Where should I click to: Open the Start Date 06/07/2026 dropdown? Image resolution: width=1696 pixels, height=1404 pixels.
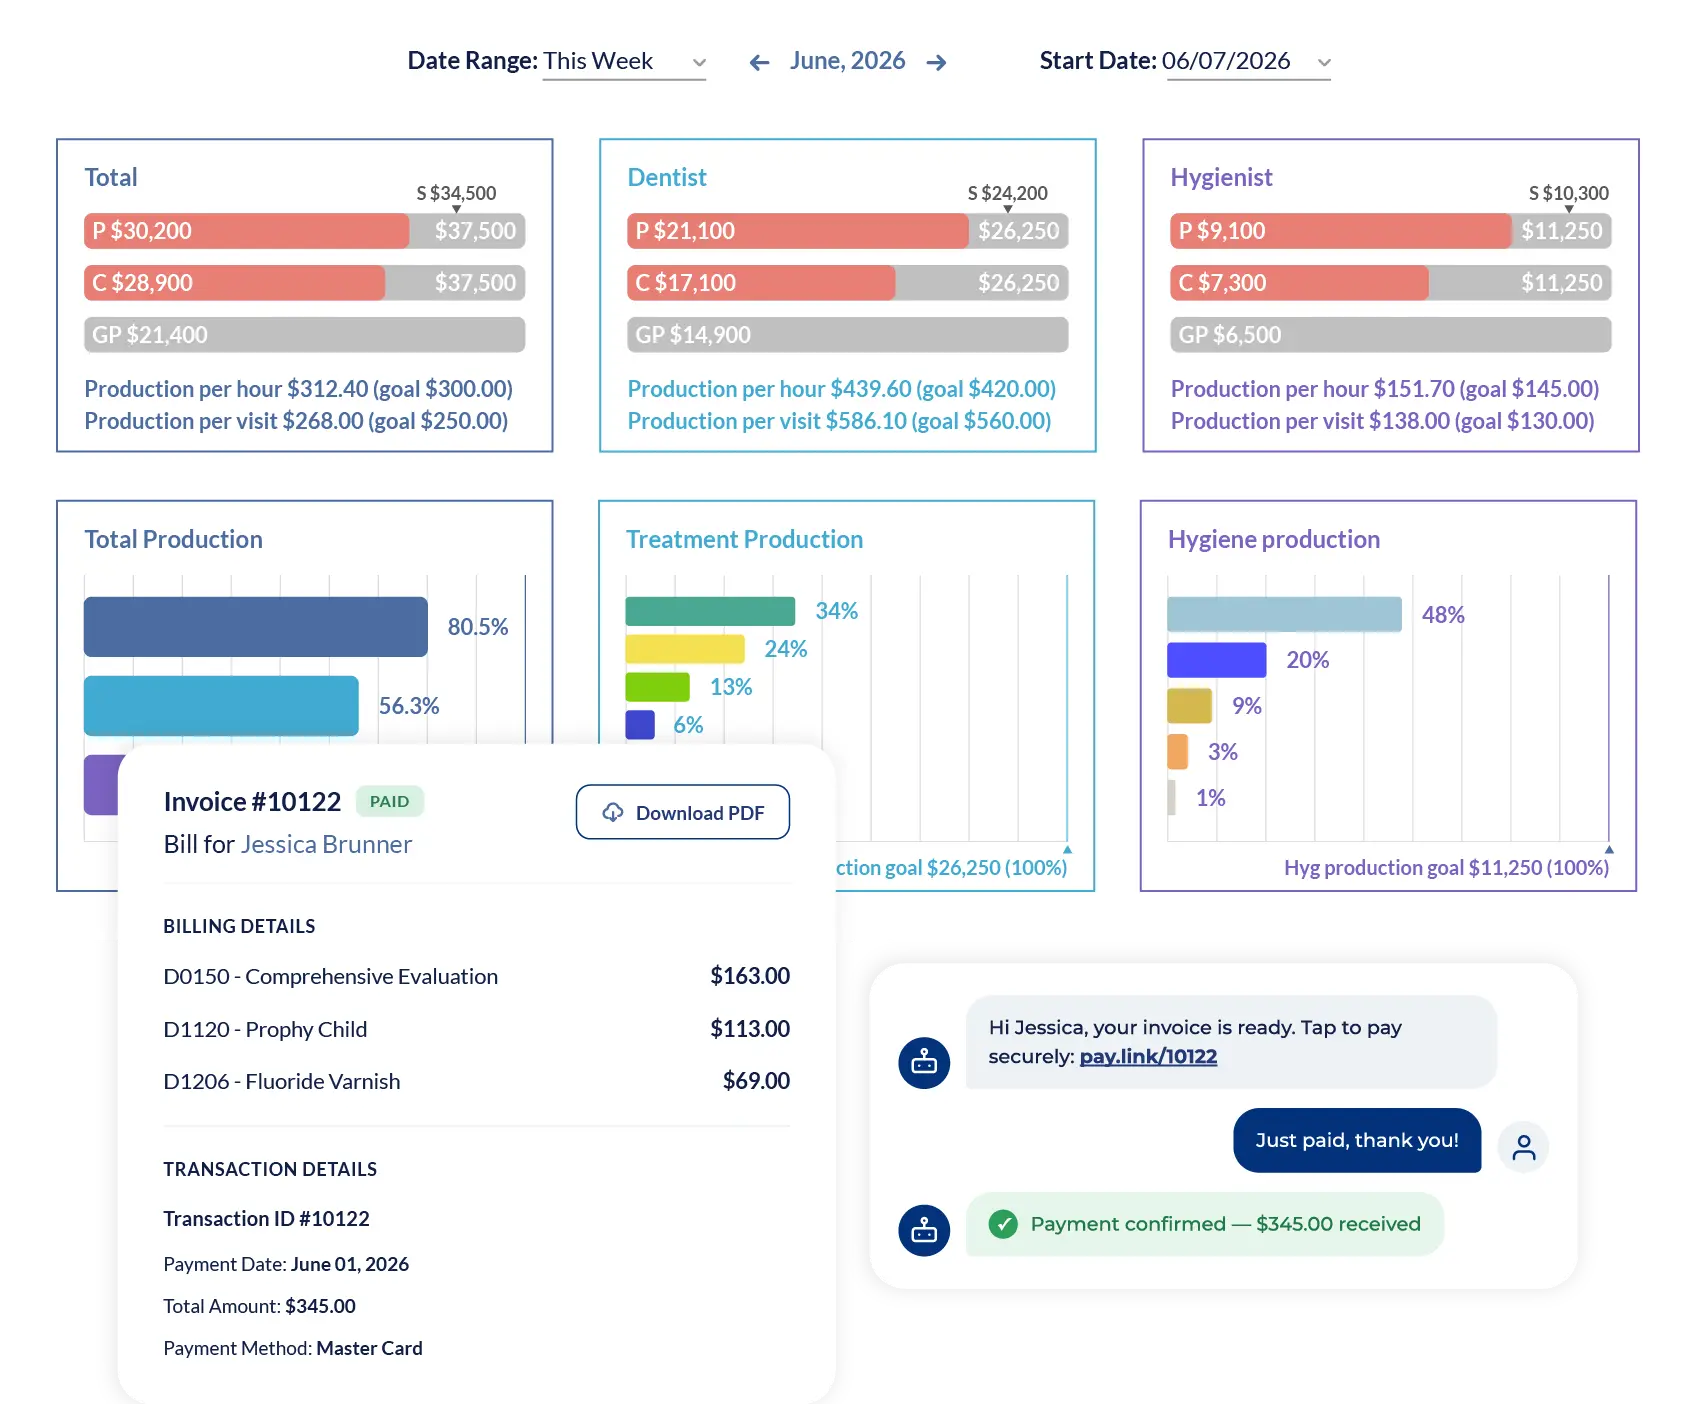point(1248,62)
